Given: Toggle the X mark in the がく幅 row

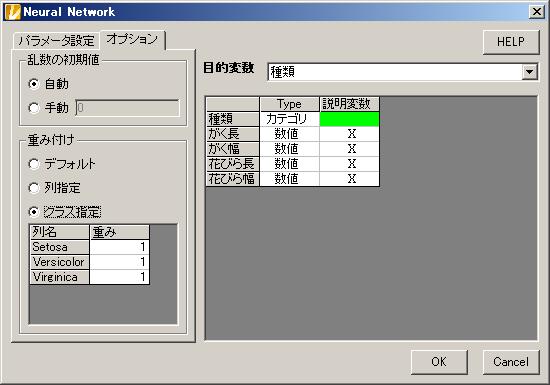Looking at the screenshot, I should (x=349, y=149).
